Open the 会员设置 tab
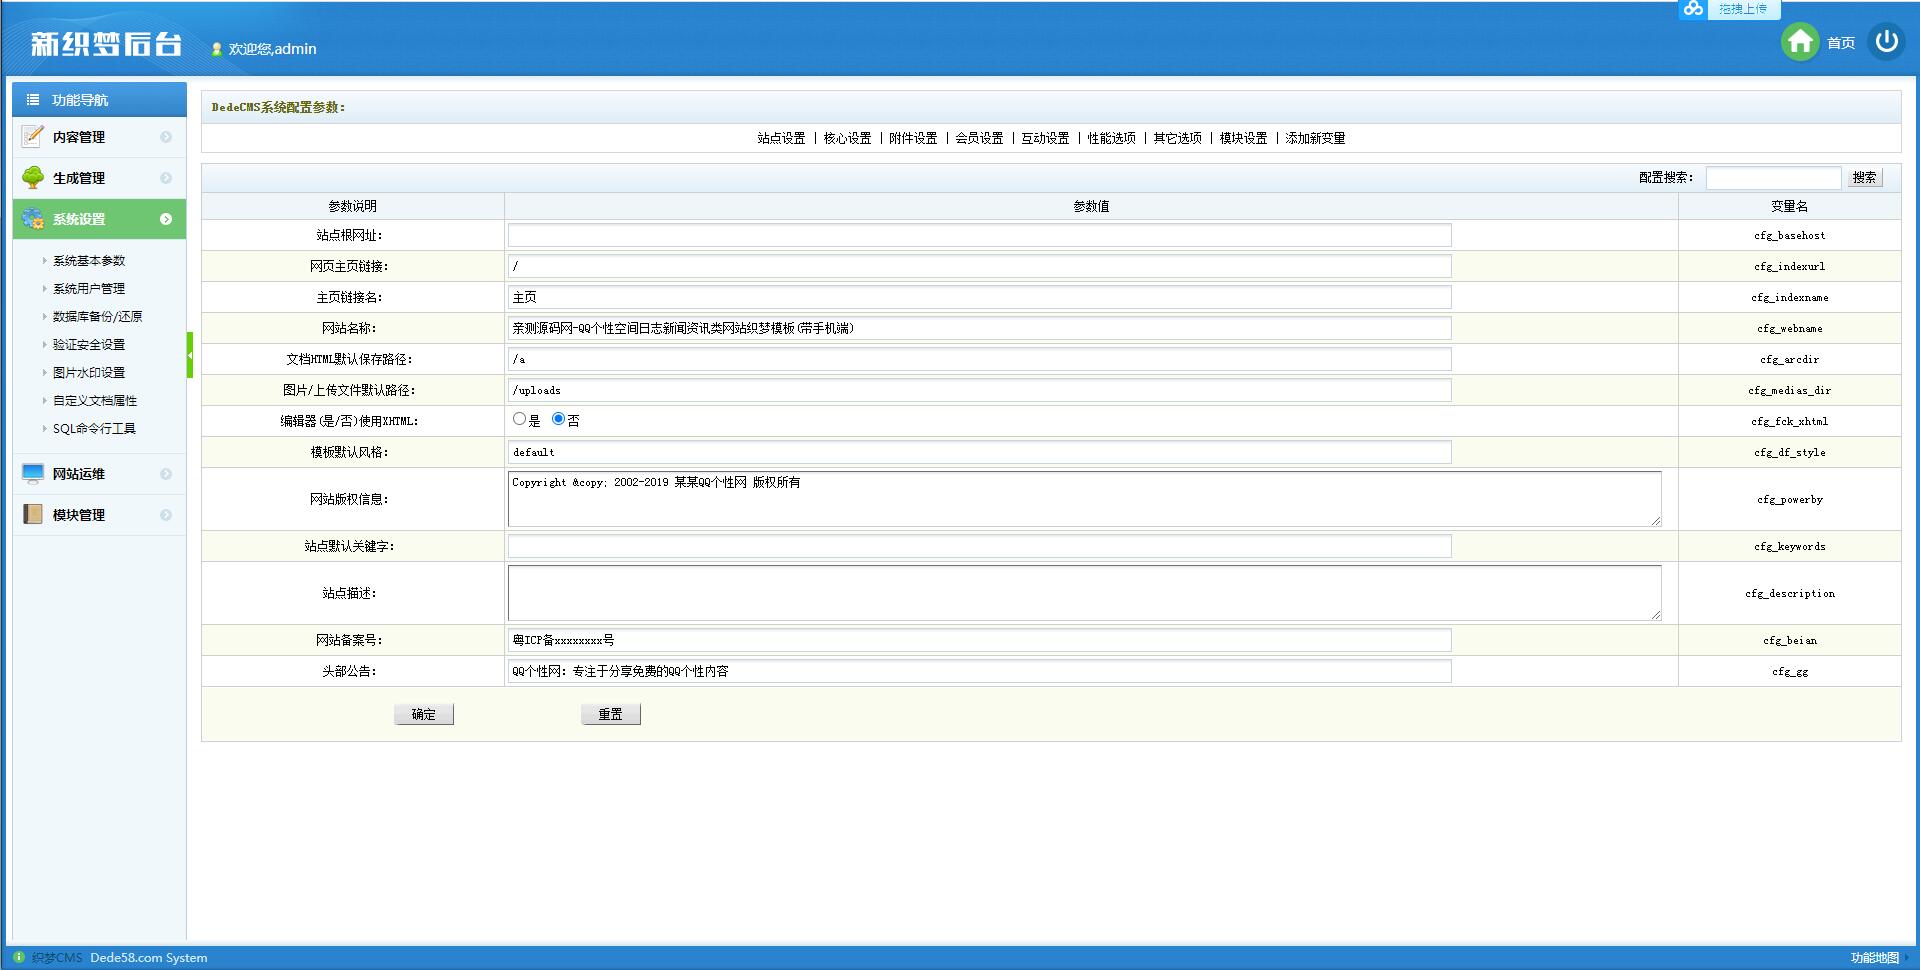 979,138
